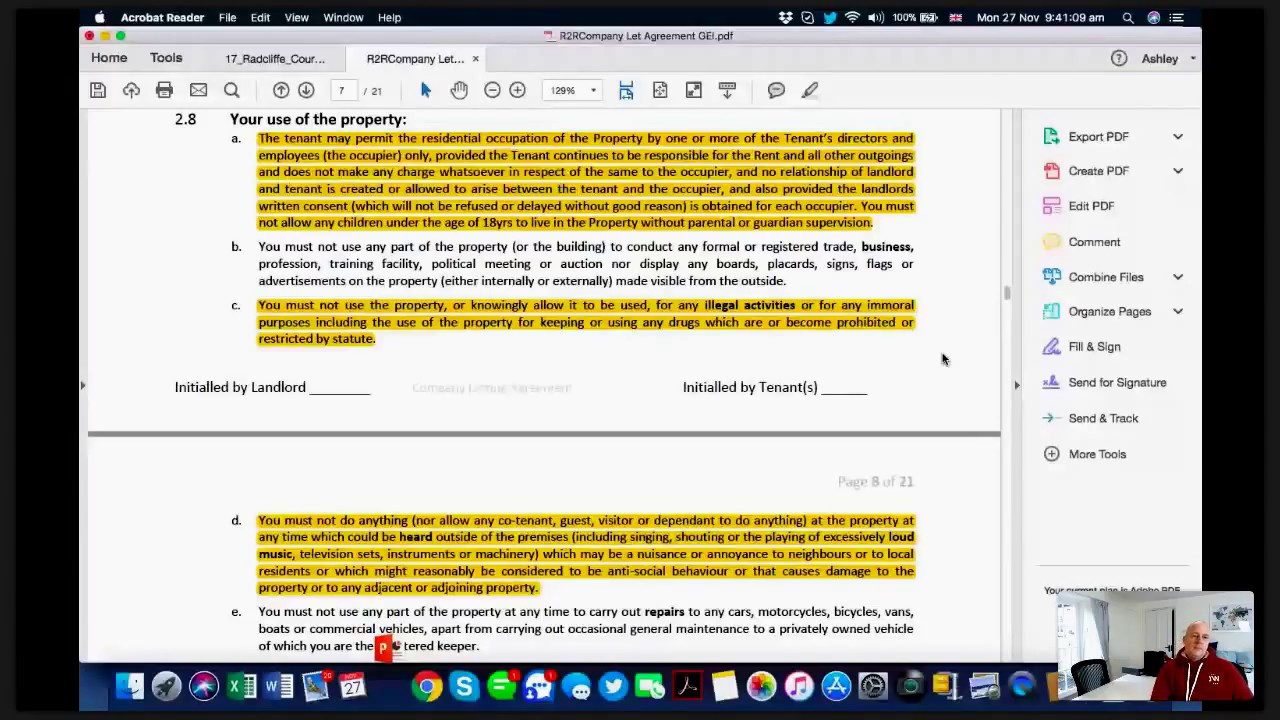Image resolution: width=1280 pixels, height=720 pixels.
Task: Switch to the 17_Radcliffe_Cour... tab
Action: pos(275,59)
